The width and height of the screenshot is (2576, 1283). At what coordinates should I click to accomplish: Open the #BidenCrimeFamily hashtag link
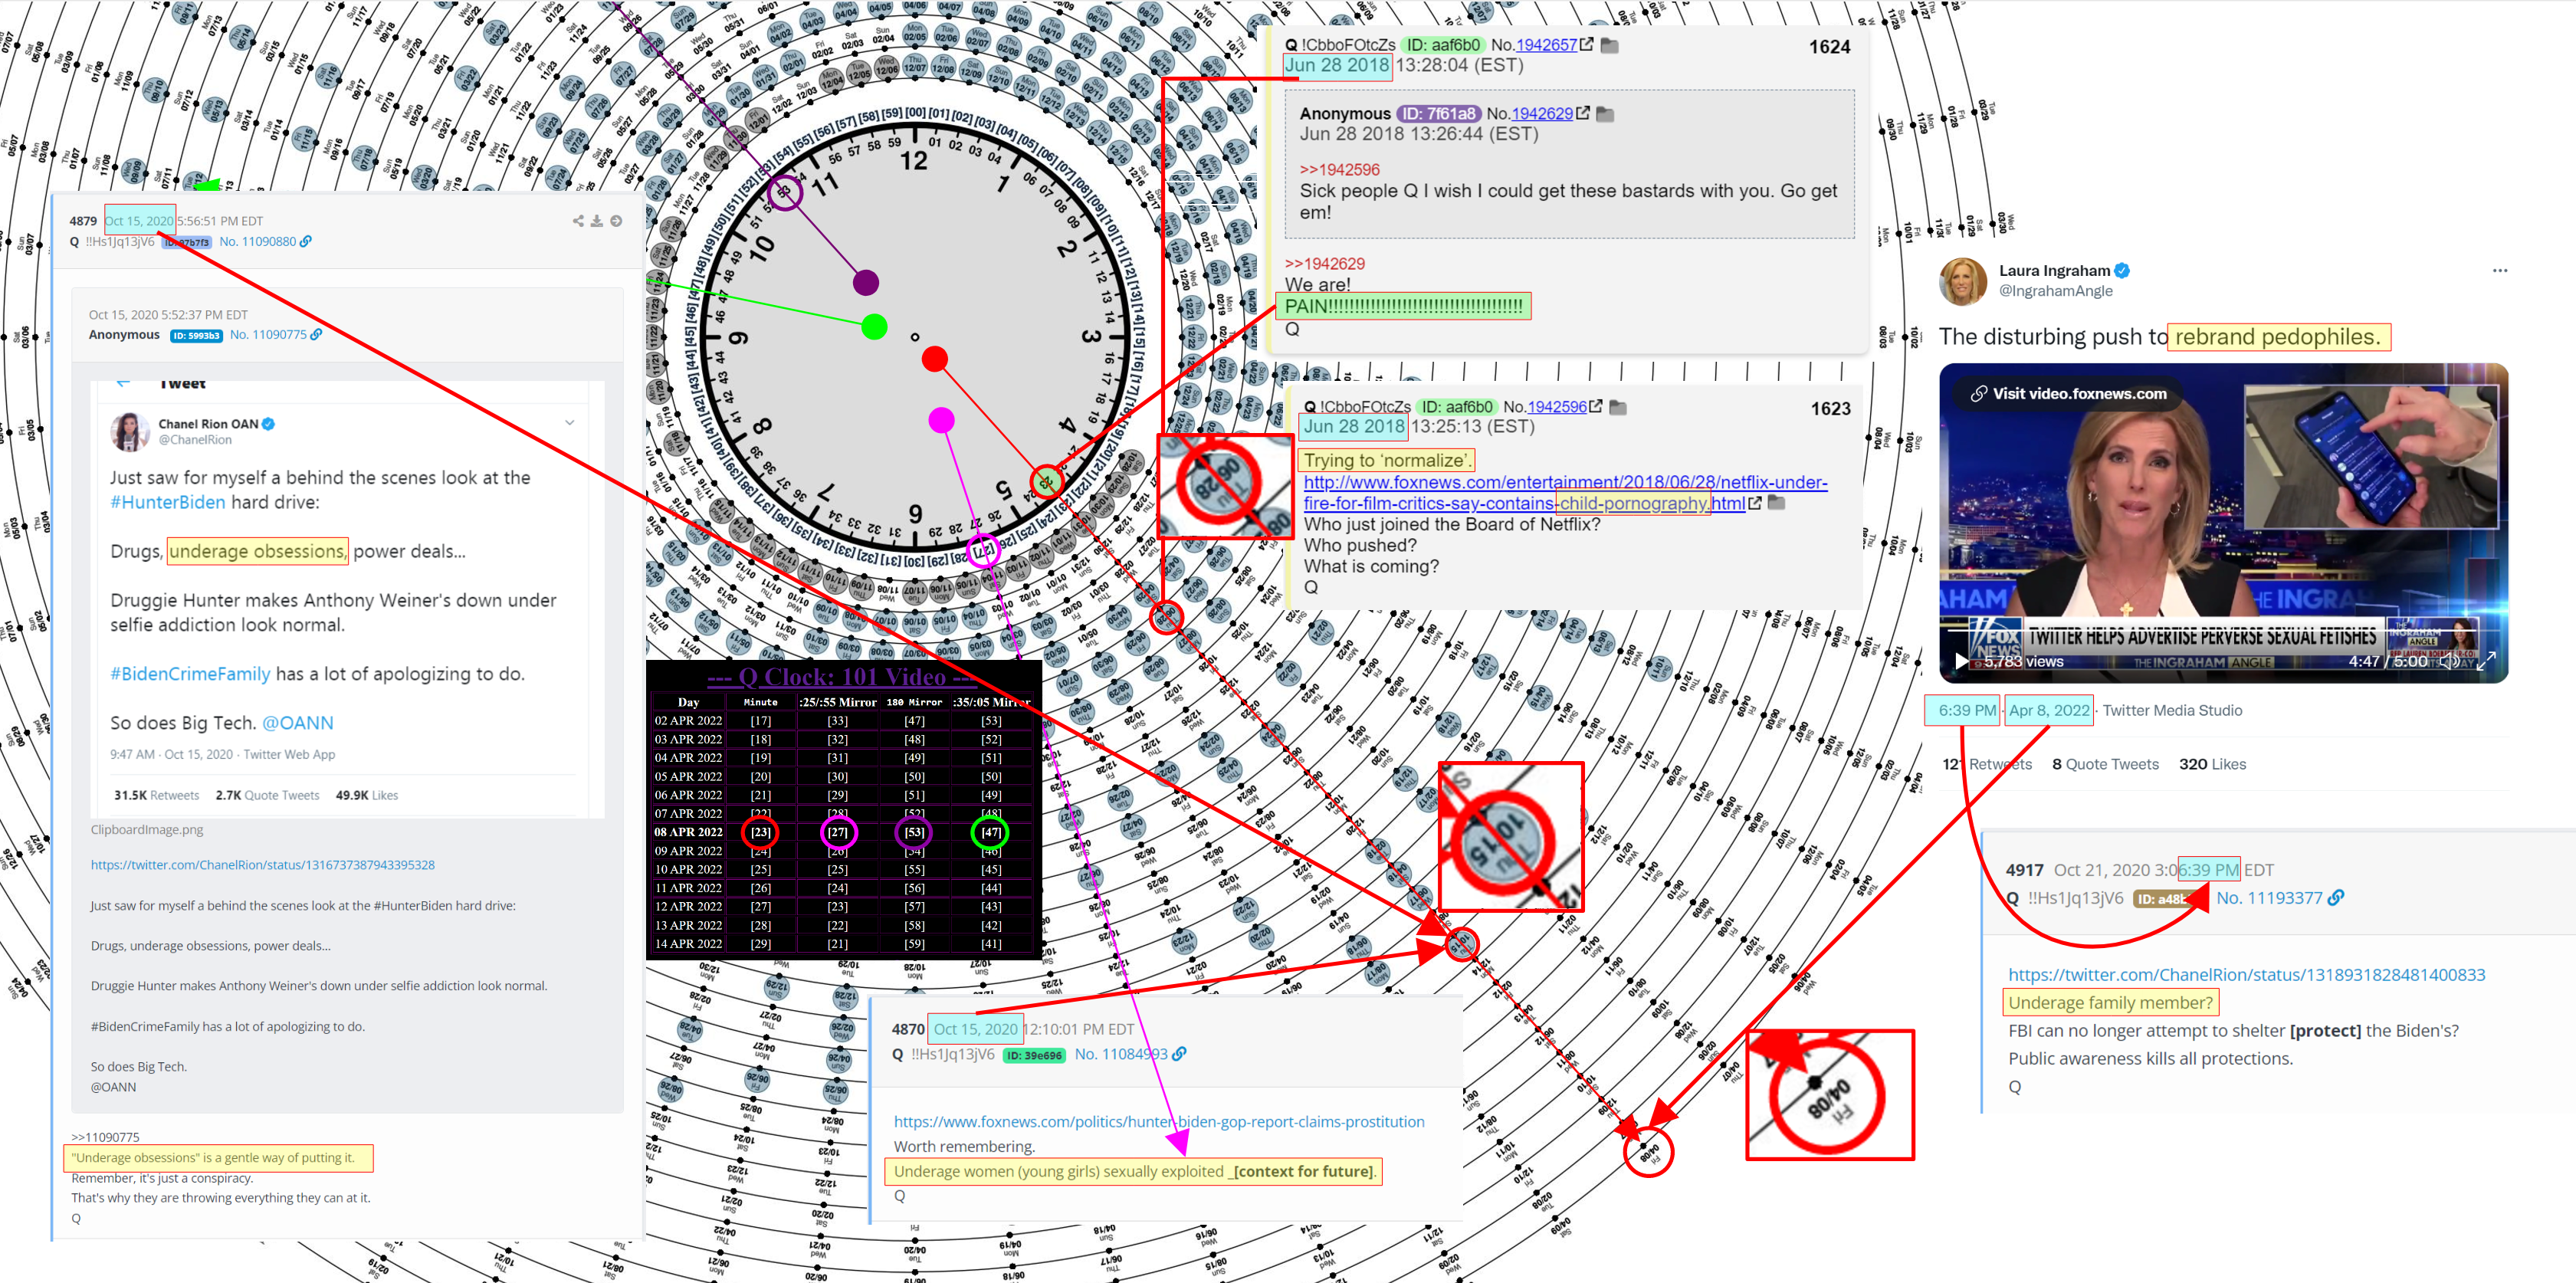tap(190, 674)
